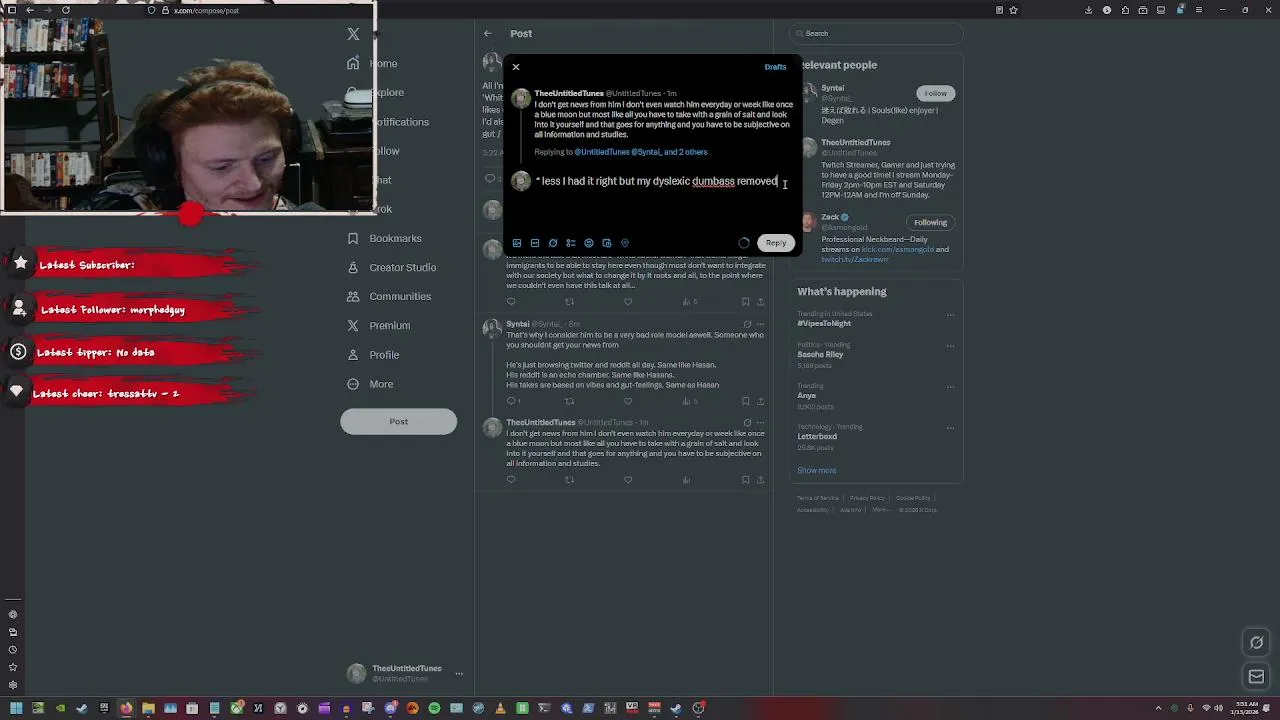Open options for the Letterboxd trend
This screenshot has width=1280, height=720.
click(950, 428)
